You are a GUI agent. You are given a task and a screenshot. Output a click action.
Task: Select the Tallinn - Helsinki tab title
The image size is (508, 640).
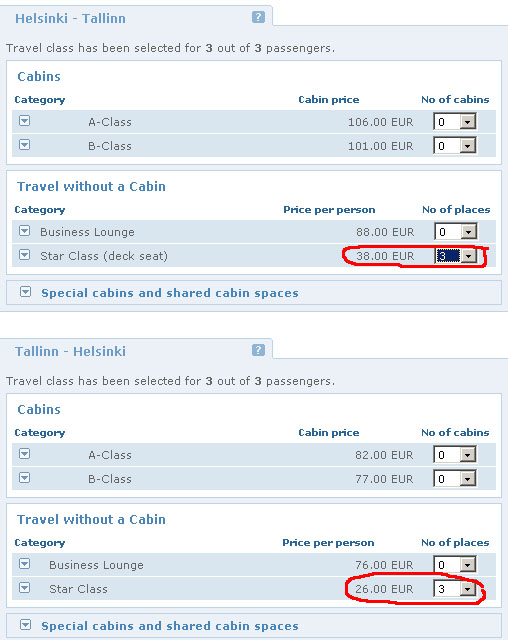click(x=70, y=352)
